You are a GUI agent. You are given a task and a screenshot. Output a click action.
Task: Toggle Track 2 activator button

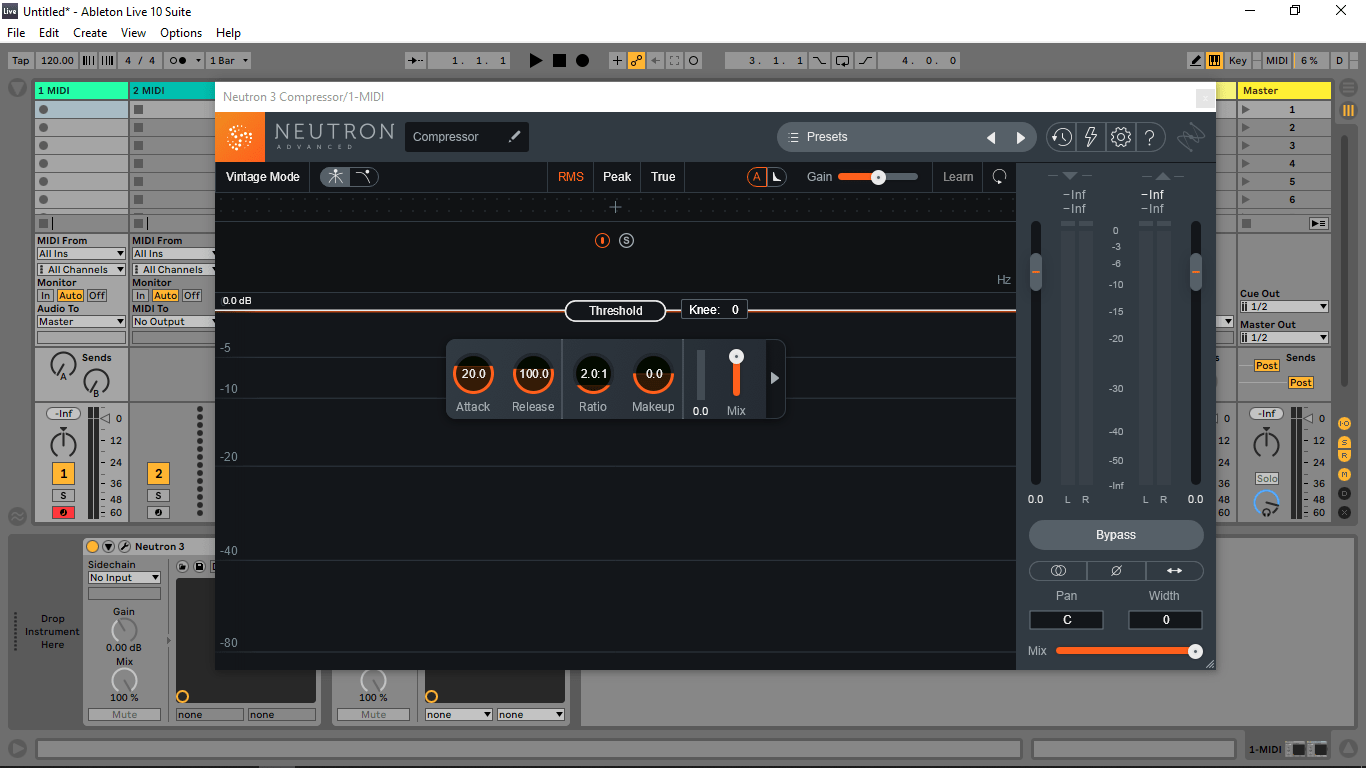click(x=158, y=474)
